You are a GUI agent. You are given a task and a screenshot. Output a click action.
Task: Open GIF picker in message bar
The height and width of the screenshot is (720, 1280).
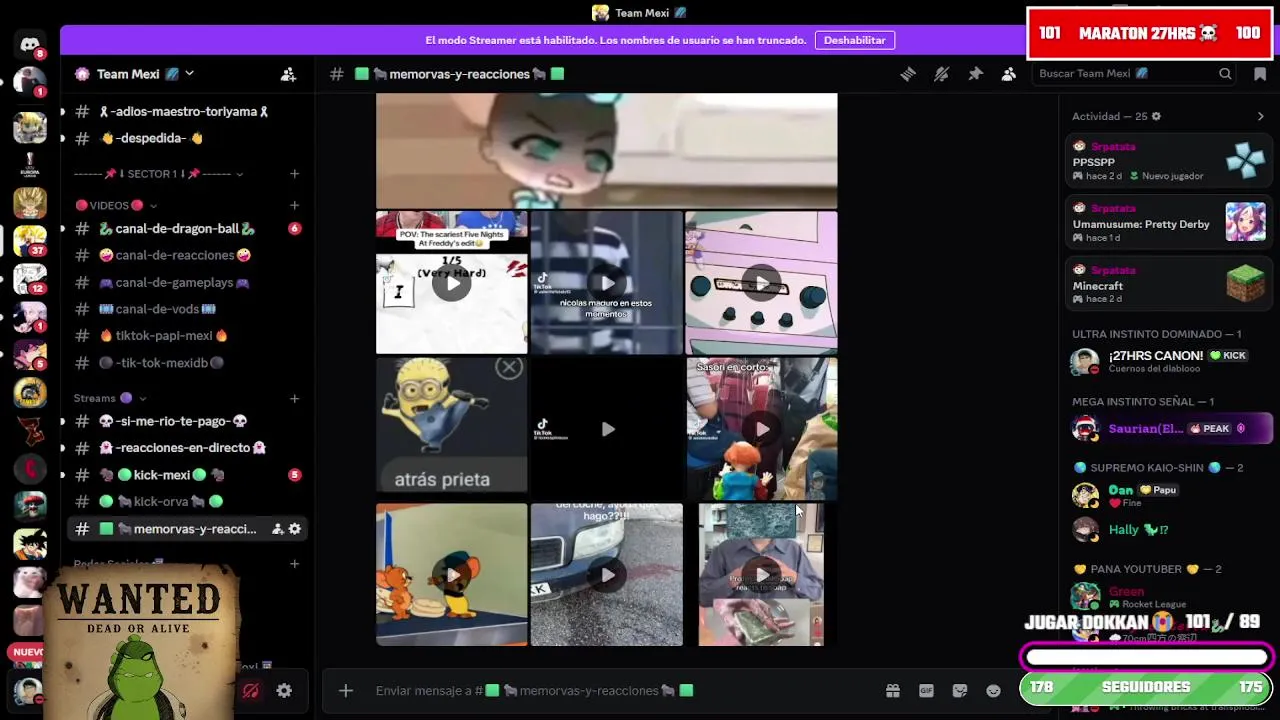pyautogui.click(x=926, y=690)
